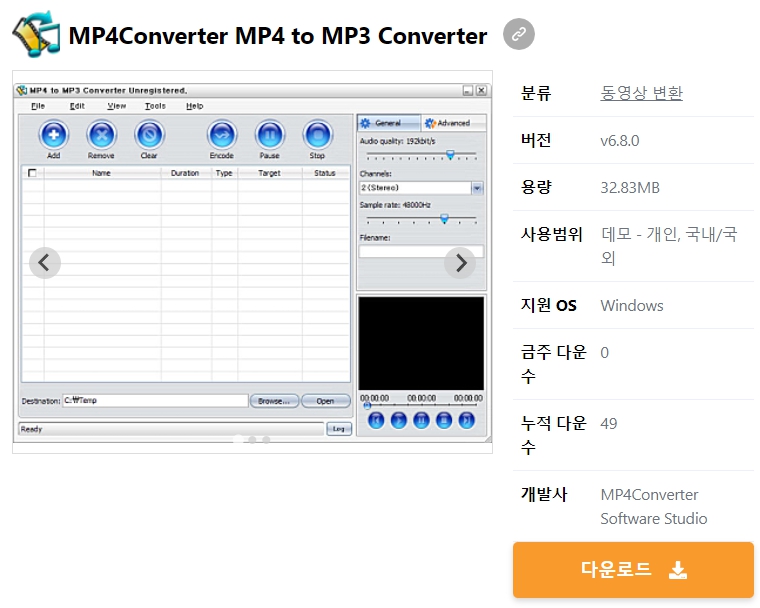Minimize the MP4 to MP3 Converter window
760x608 pixels.
[x=467, y=90]
